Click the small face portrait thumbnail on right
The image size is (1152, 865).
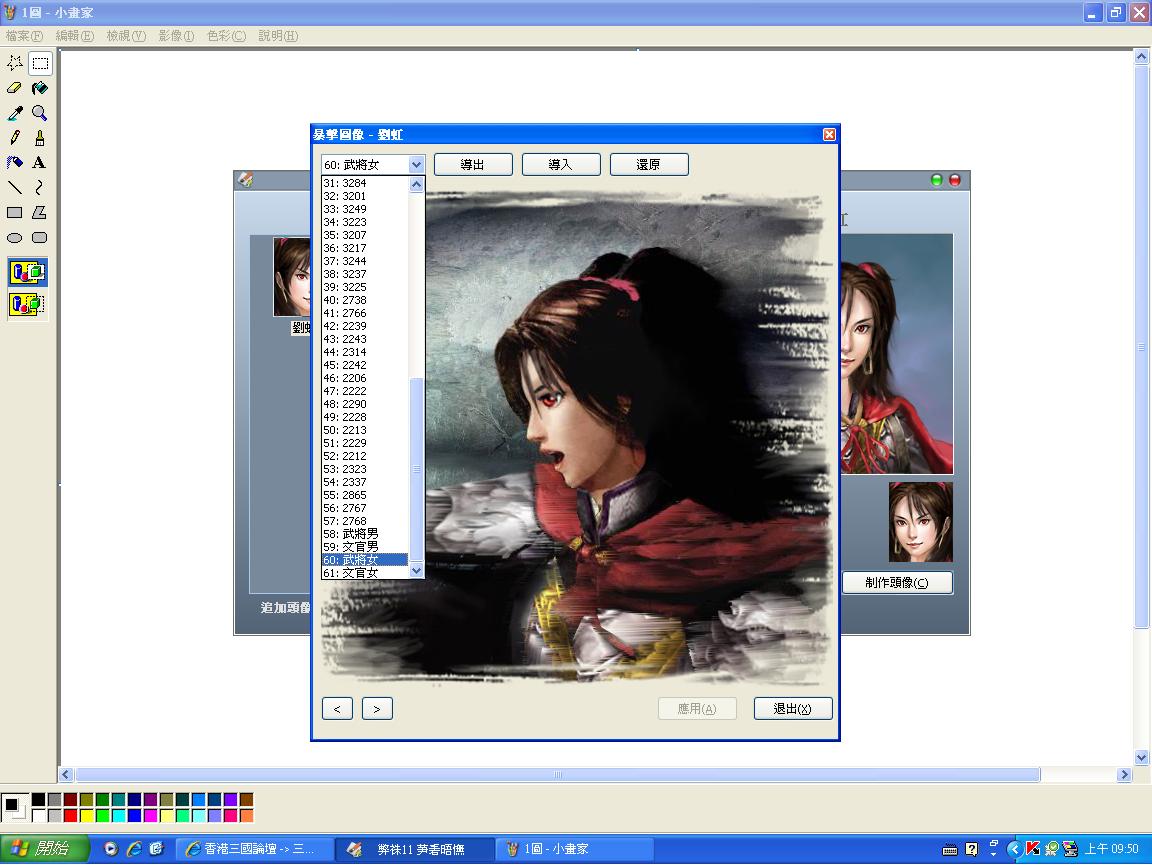[921, 522]
